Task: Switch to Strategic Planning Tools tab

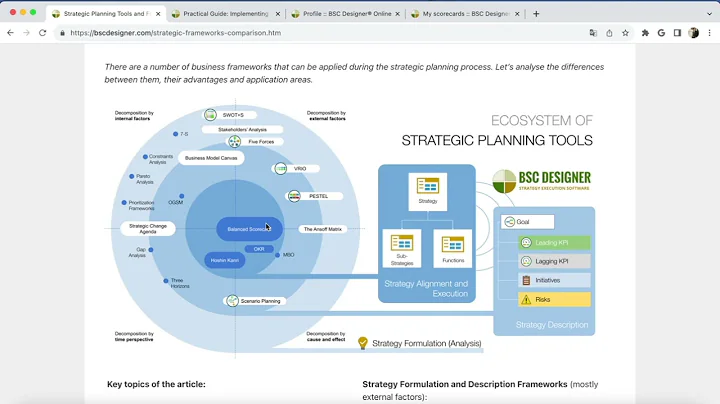Action: pyautogui.click(x=106, y=14)
